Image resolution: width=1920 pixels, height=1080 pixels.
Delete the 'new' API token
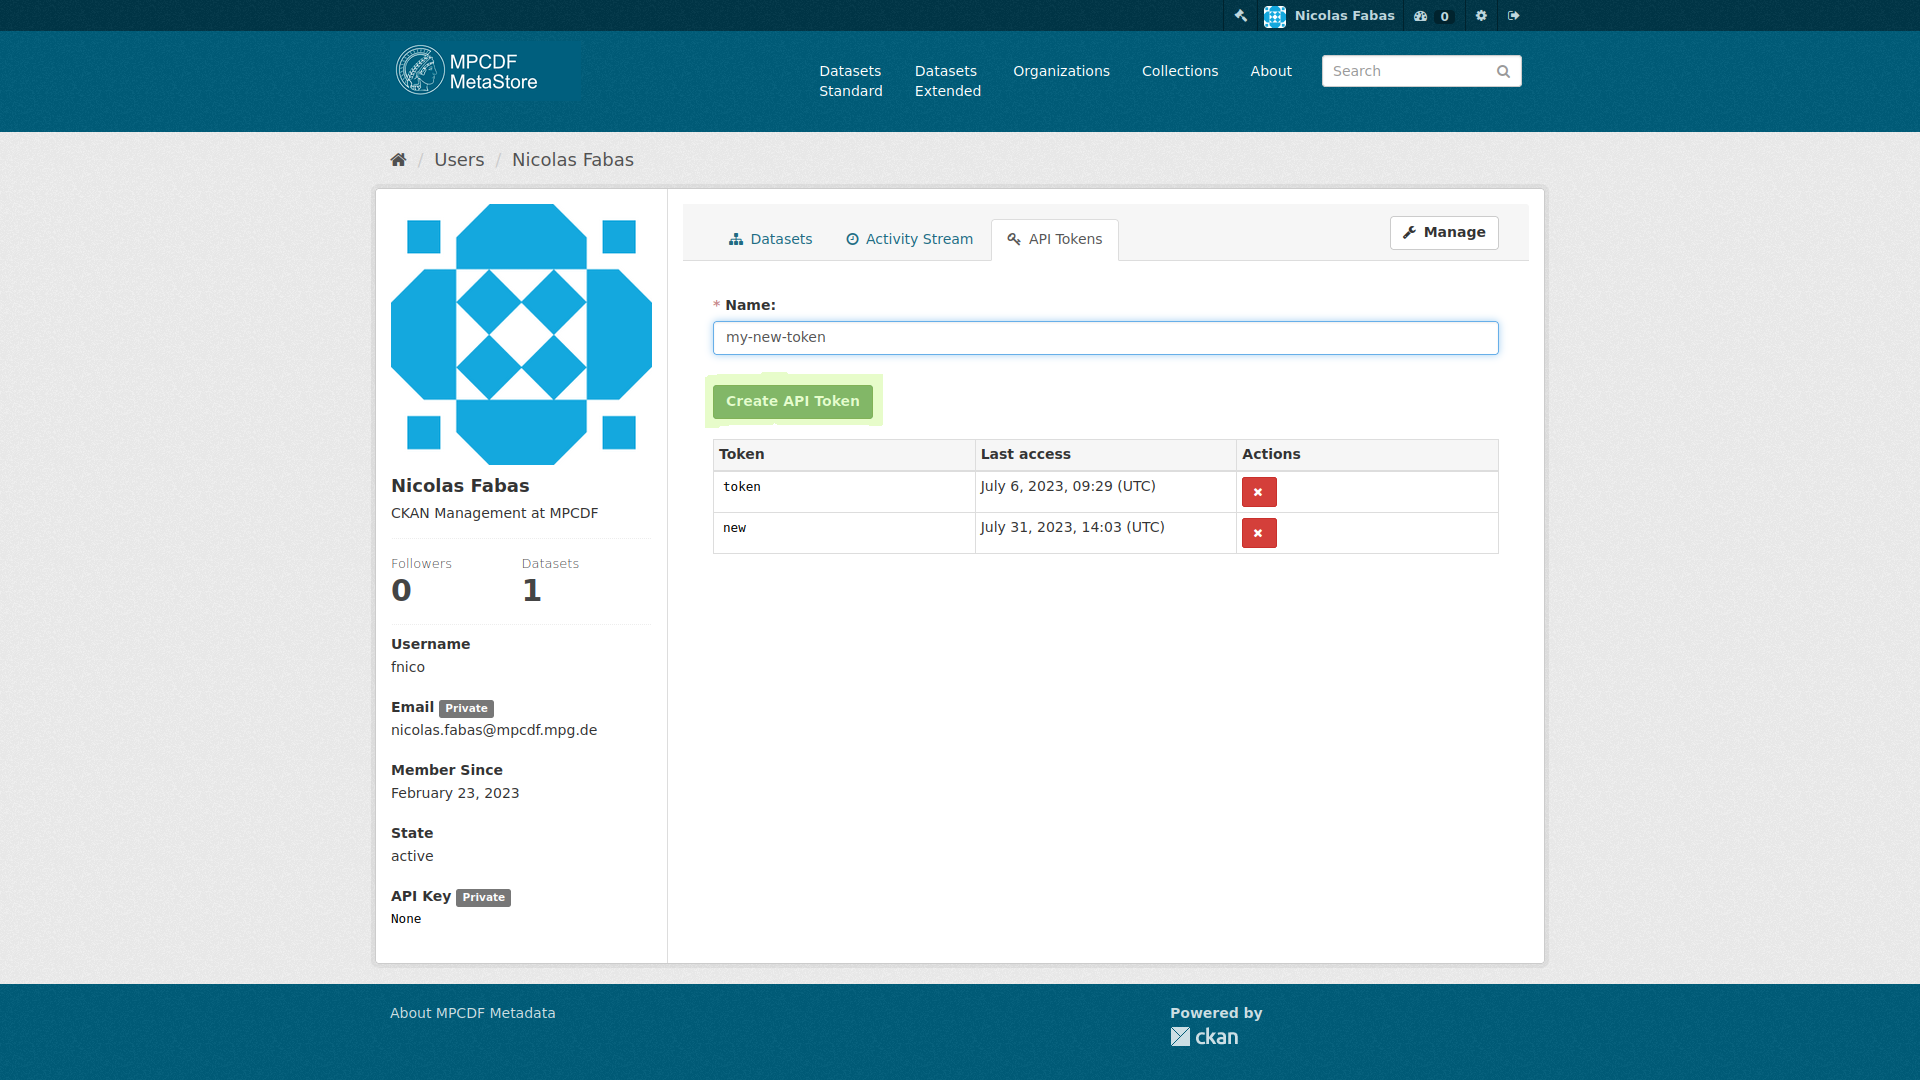click(x=1259, y=533)
